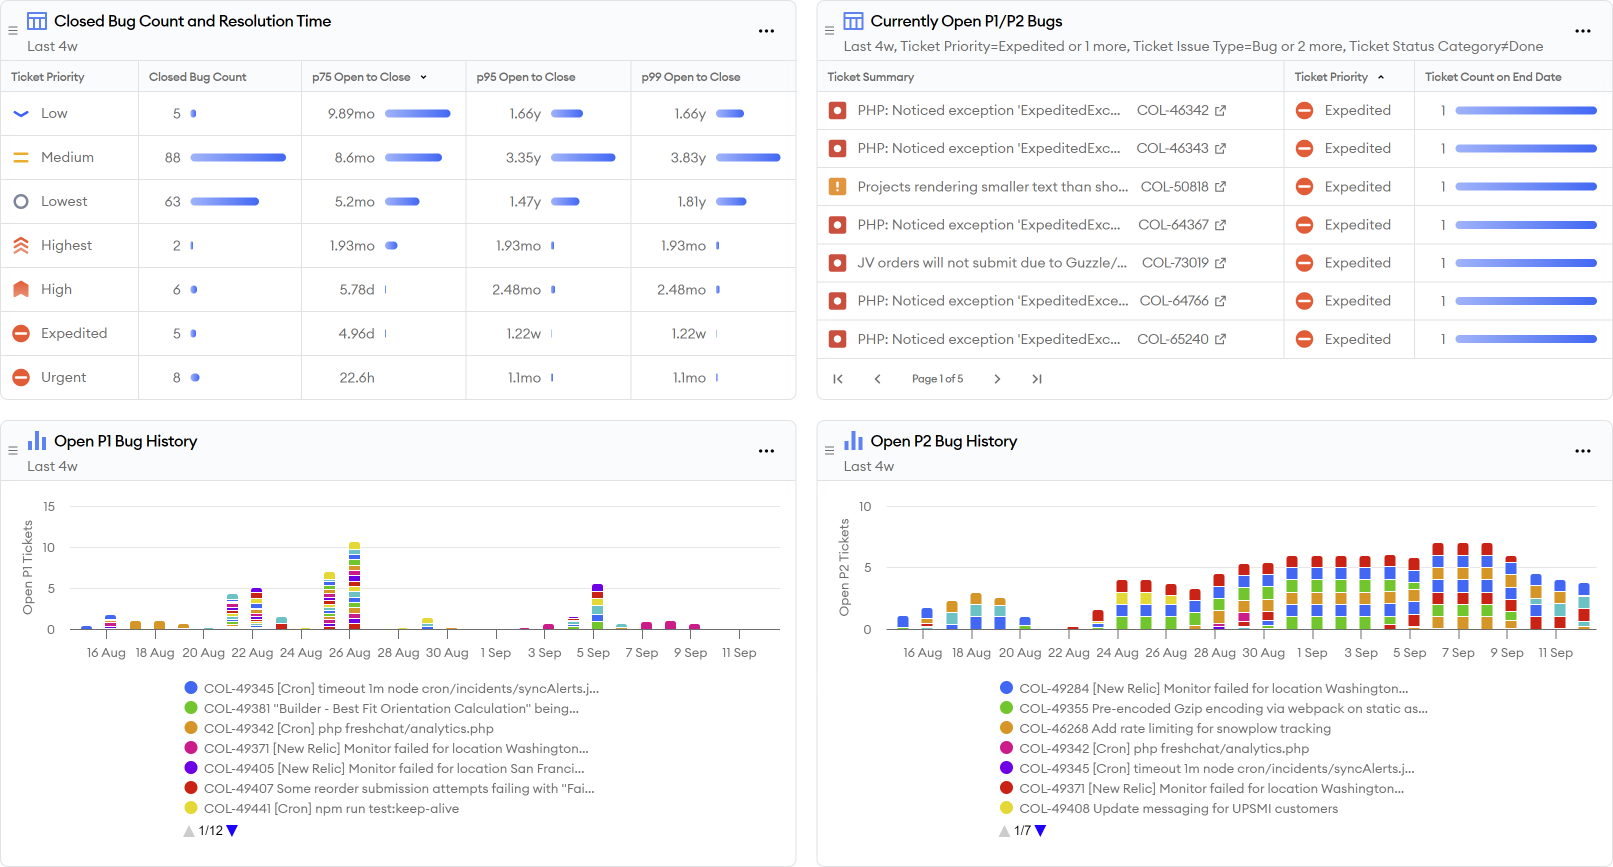
Task: Click the Highest priority double-chevron icon
Action: tap(21, 245)
